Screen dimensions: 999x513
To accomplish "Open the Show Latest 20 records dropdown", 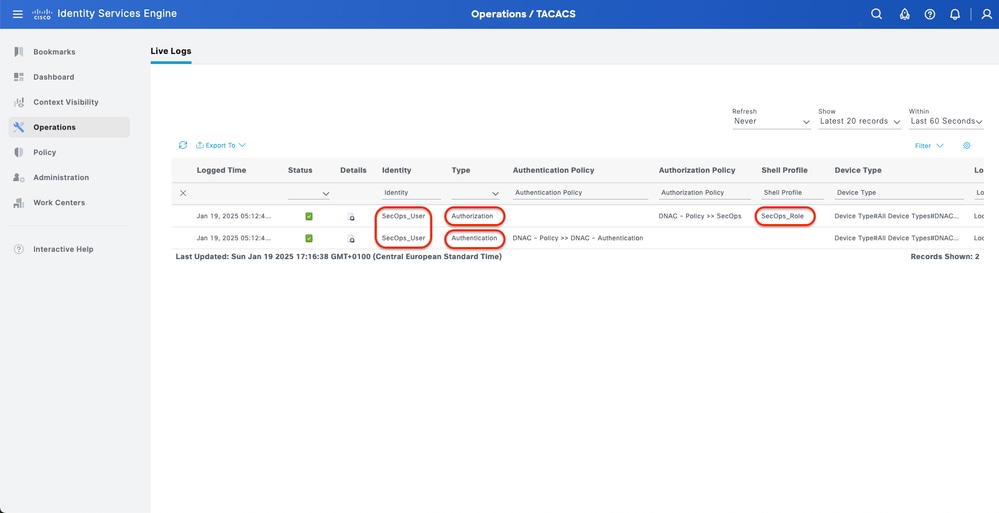I will [x=859, y=121].
